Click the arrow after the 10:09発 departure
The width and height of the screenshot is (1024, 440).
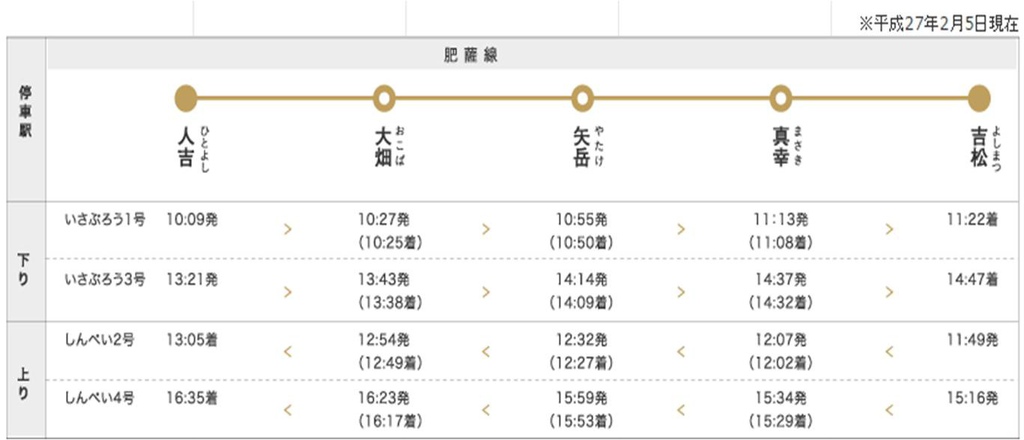[288, 229]
